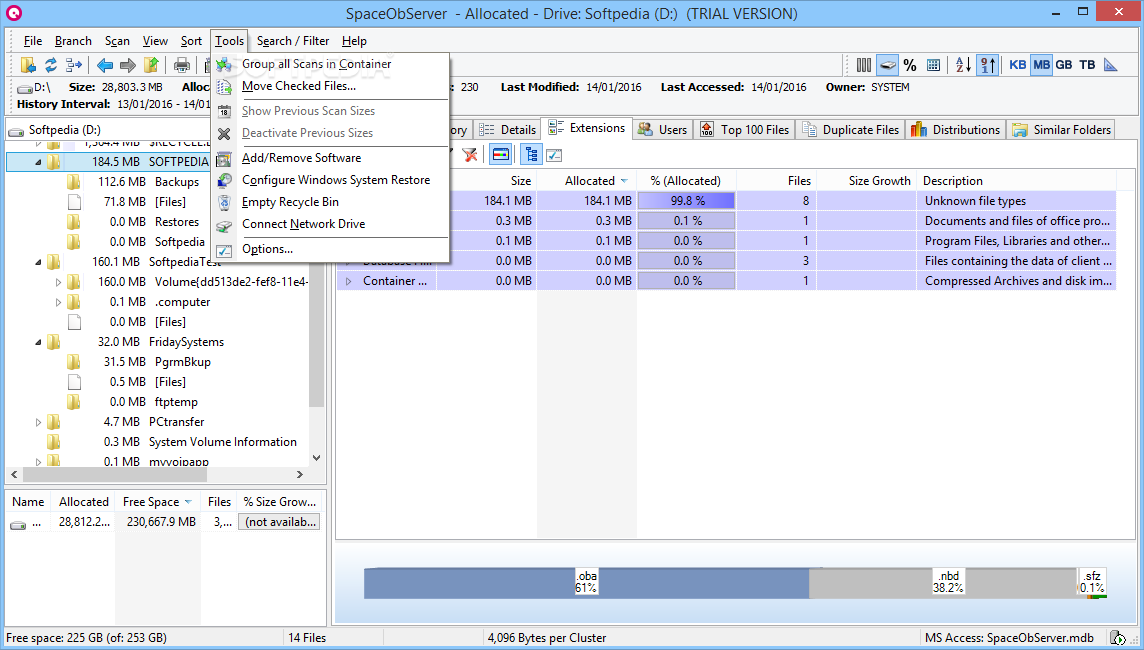
Task: Click the 99.8 % allocated progress bar
Action: tap(687, 201)
